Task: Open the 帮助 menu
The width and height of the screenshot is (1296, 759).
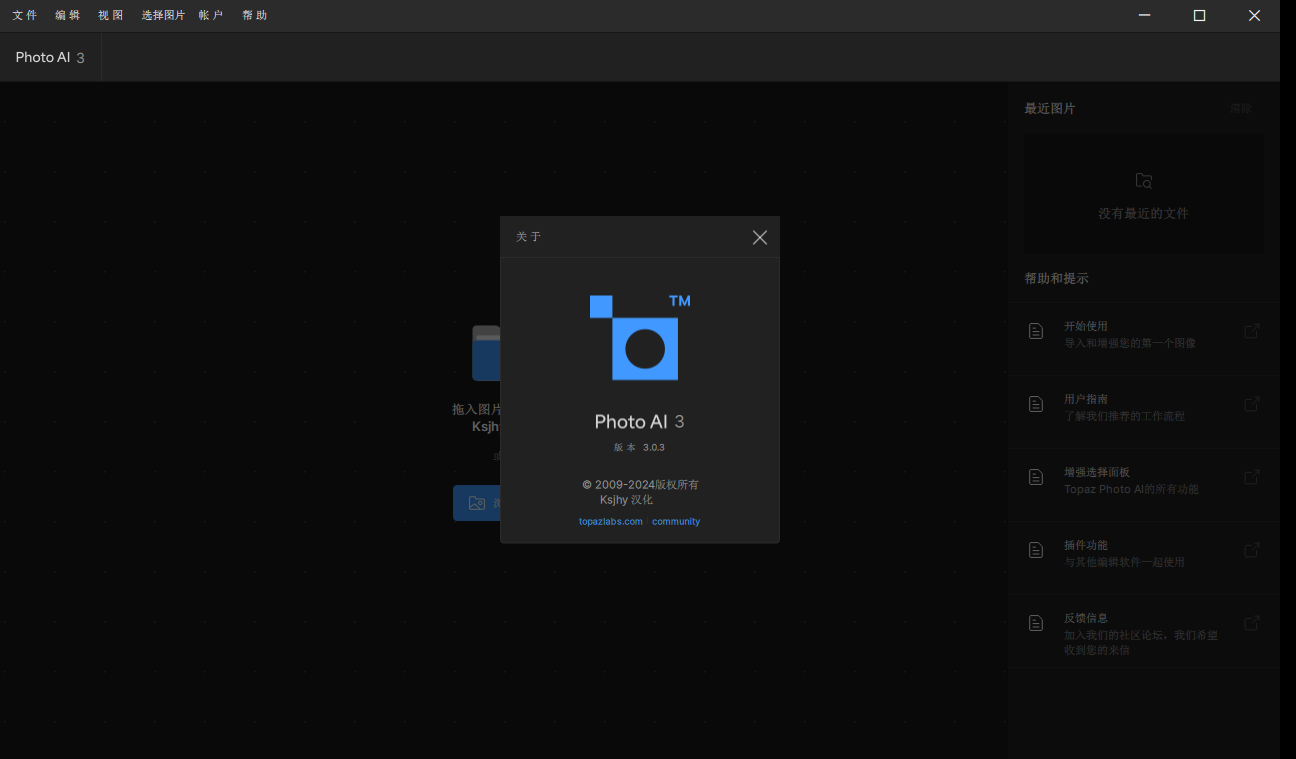Action: point(255,15)
